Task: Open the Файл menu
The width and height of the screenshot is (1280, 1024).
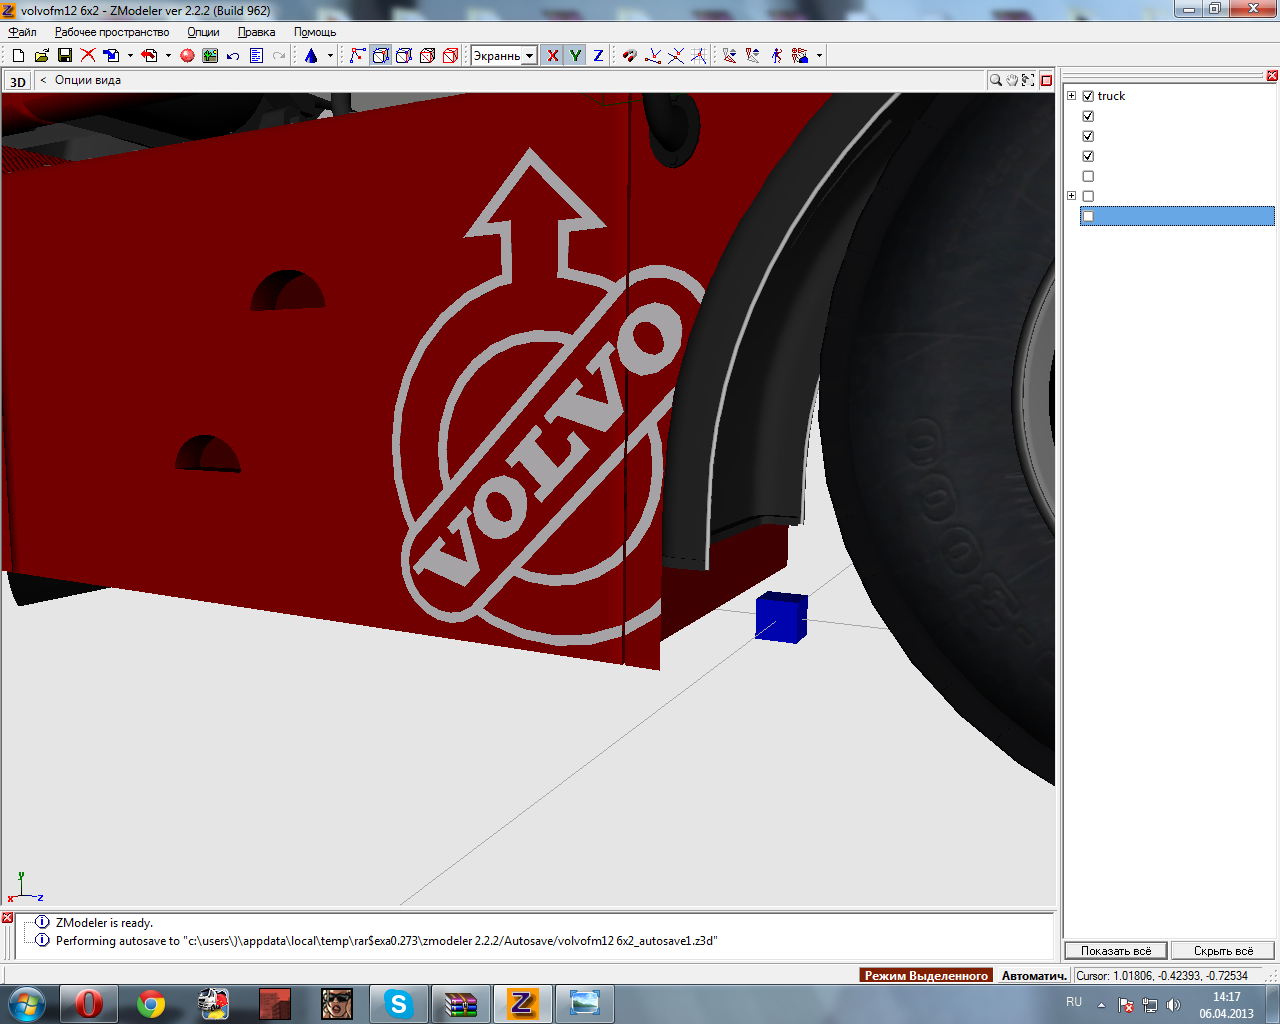Action: (x=22, y=32)
